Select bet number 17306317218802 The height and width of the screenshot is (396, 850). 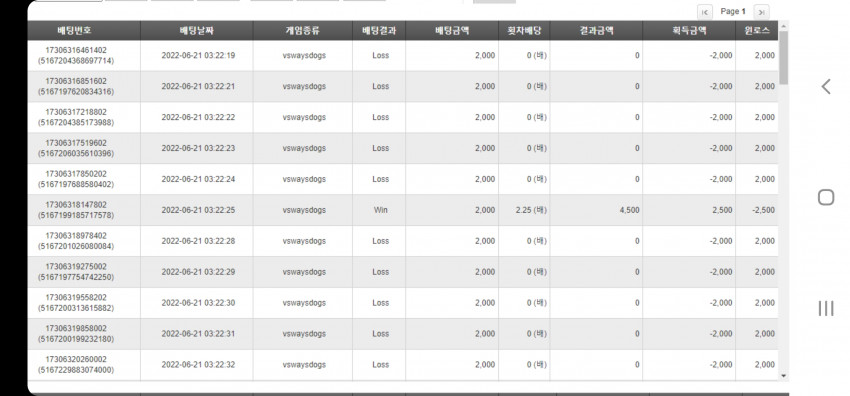pyautogui.click(x=76, y=112)
